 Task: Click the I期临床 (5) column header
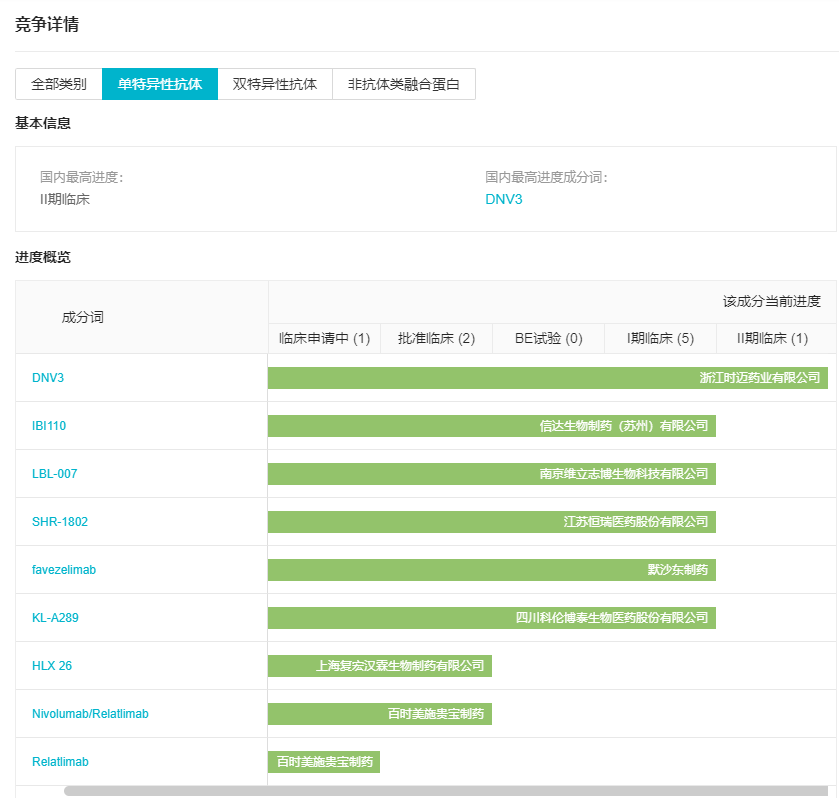[660, 338]
